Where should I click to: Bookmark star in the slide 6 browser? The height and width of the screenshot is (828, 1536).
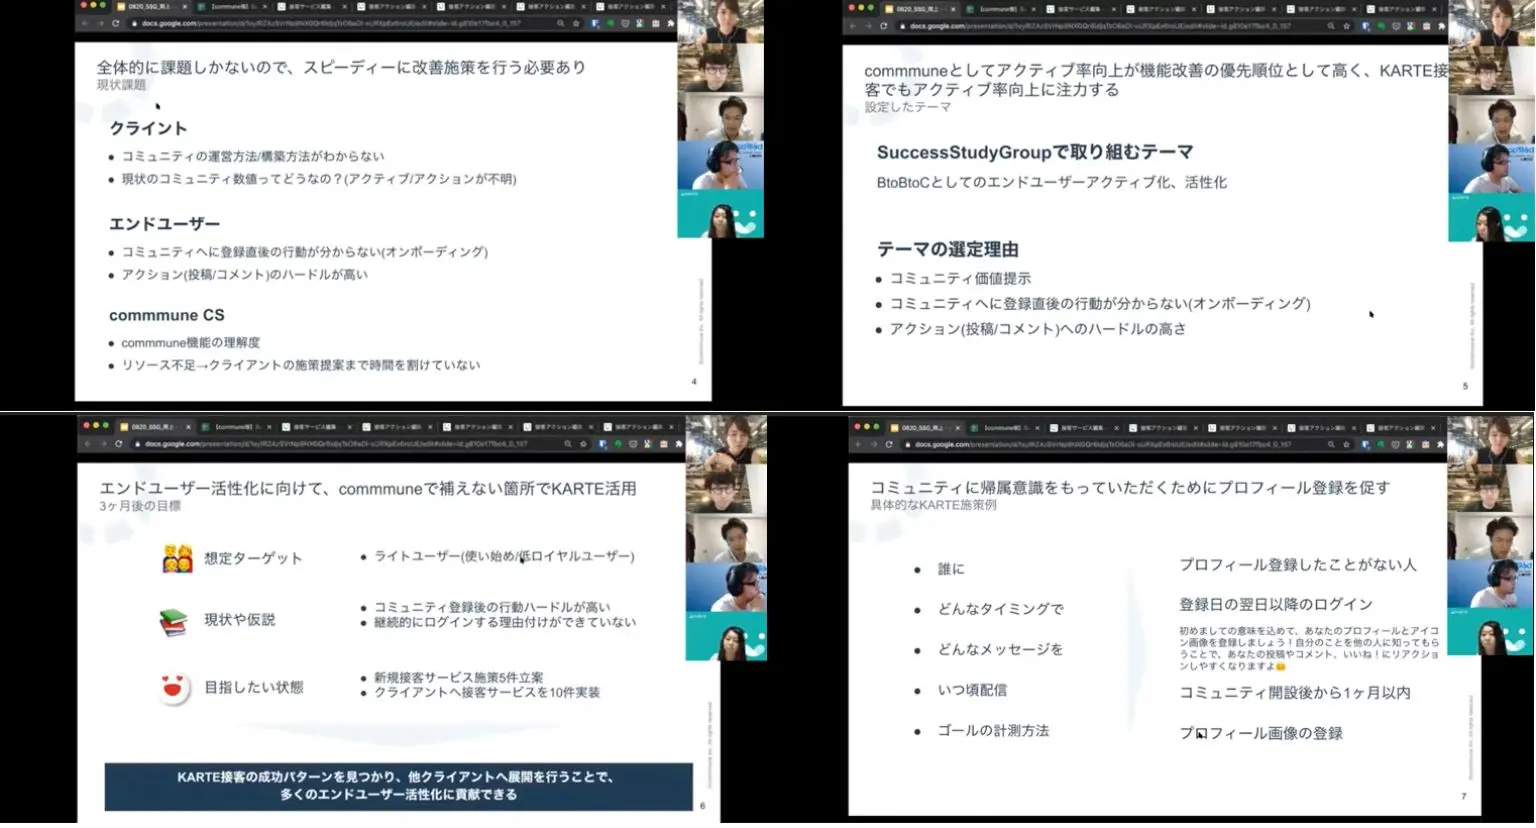pyautogui.click(x=584, y=444)
